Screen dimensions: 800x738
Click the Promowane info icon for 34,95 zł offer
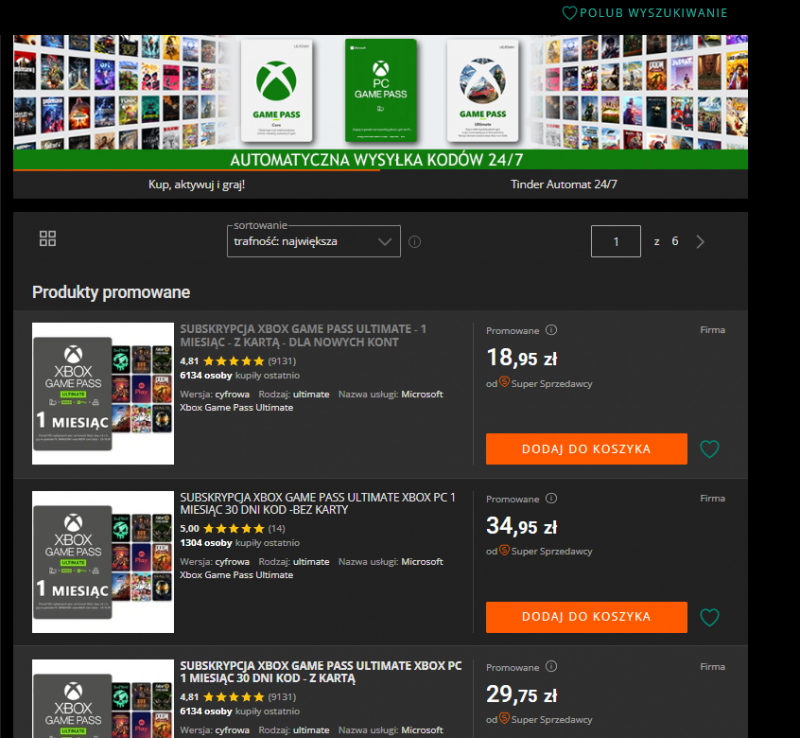pyautogui.click(x=551, y=498)
